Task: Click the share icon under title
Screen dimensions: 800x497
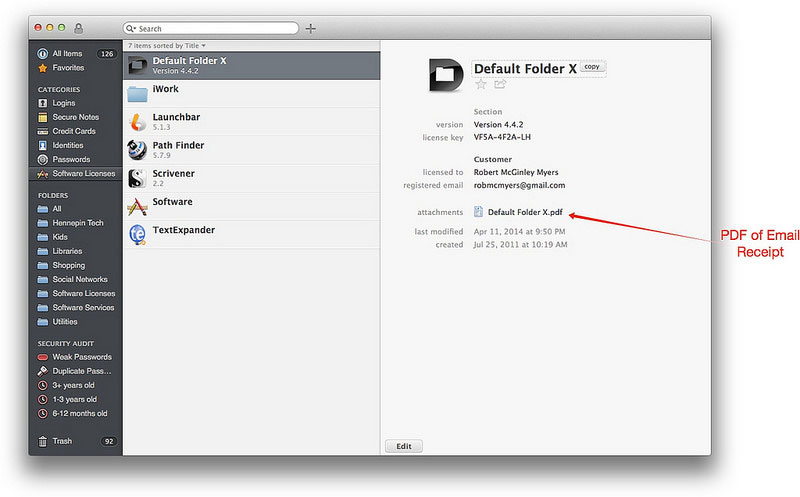Action: tap(499, 84)
